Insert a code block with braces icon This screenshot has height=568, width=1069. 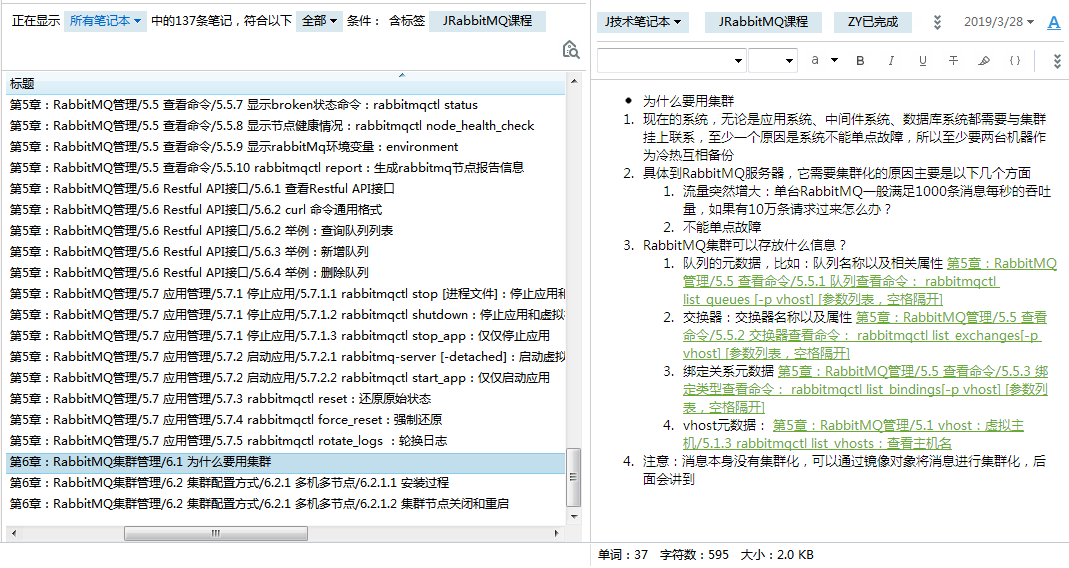1014,61
